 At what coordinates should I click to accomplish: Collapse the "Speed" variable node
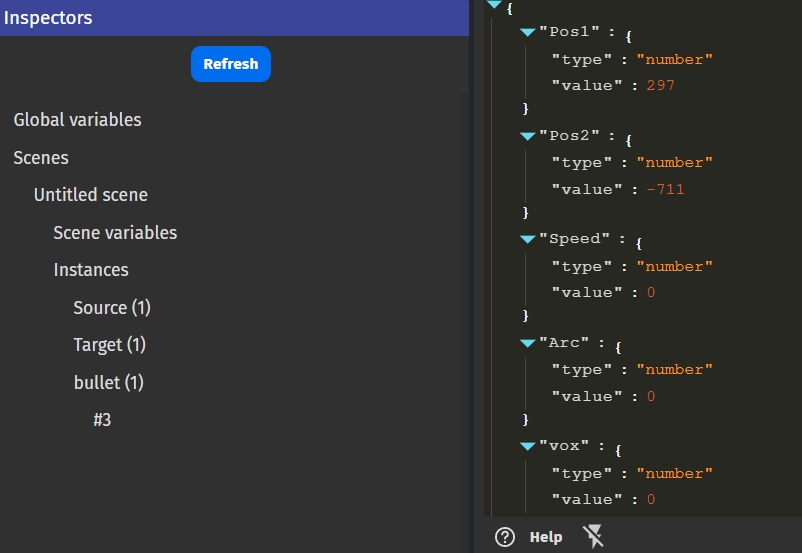click(527, 239)
